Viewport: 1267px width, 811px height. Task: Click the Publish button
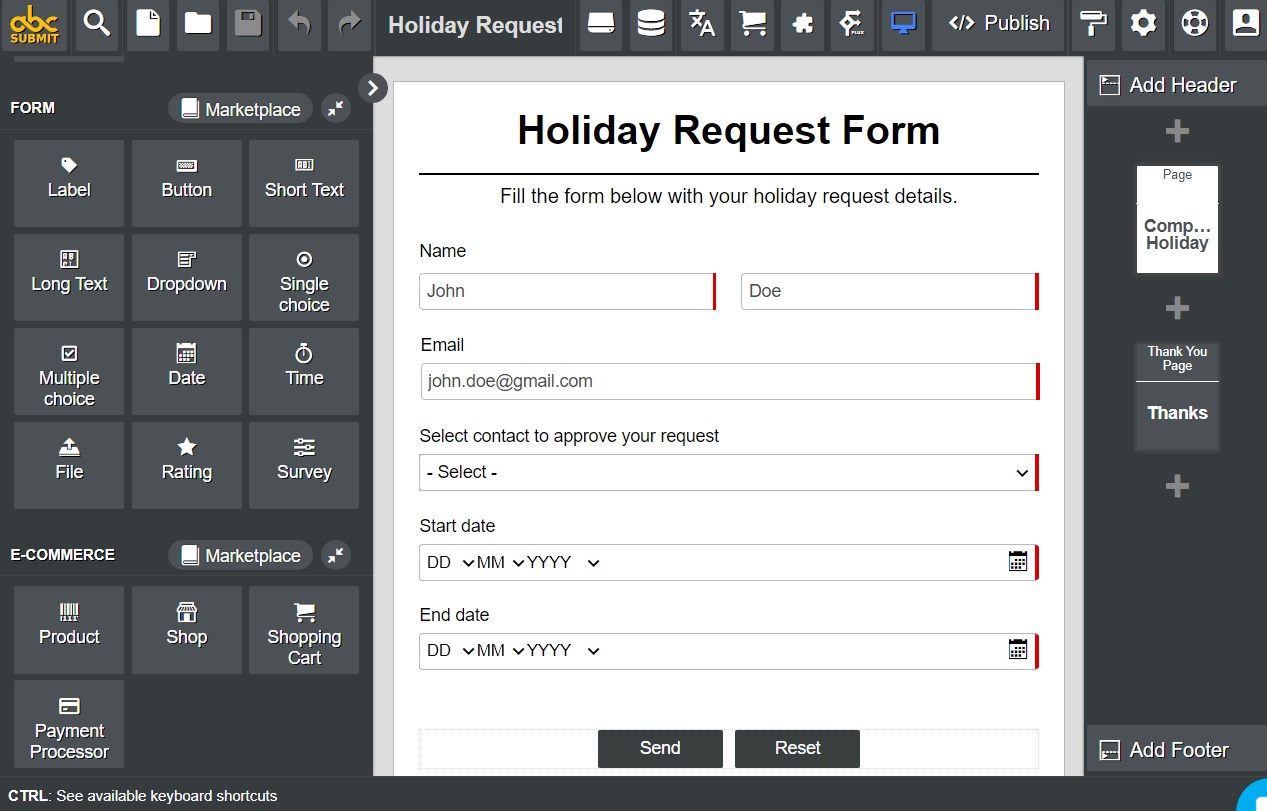click(x=998, y=24)
